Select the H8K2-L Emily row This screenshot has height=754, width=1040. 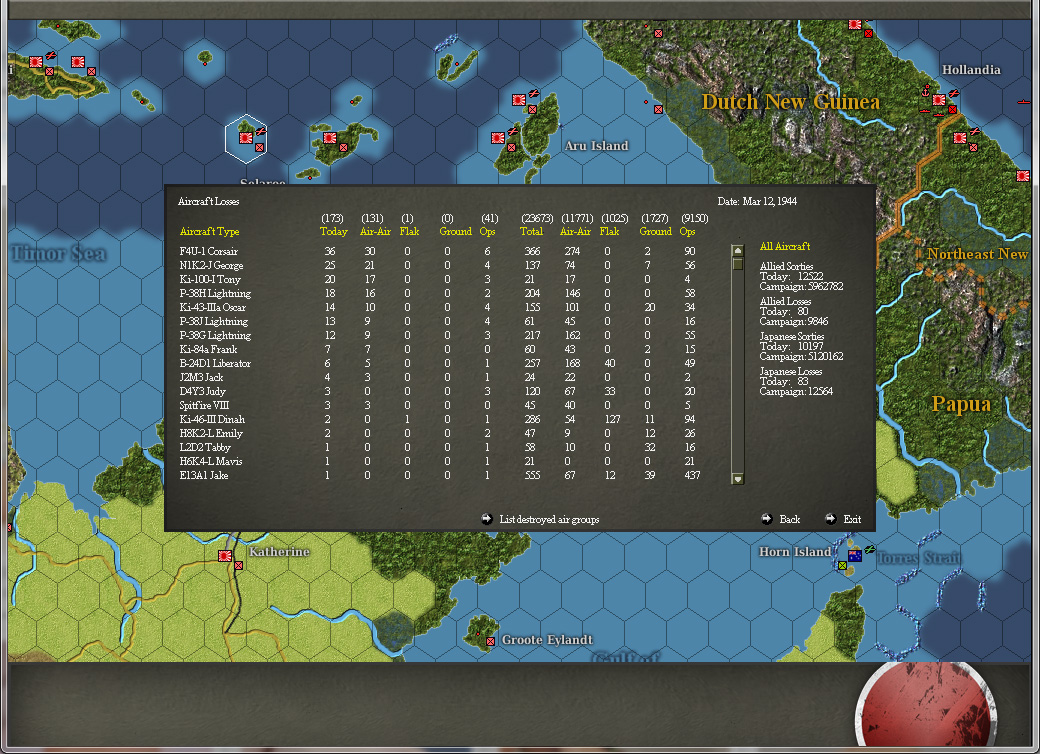[440, 433]
